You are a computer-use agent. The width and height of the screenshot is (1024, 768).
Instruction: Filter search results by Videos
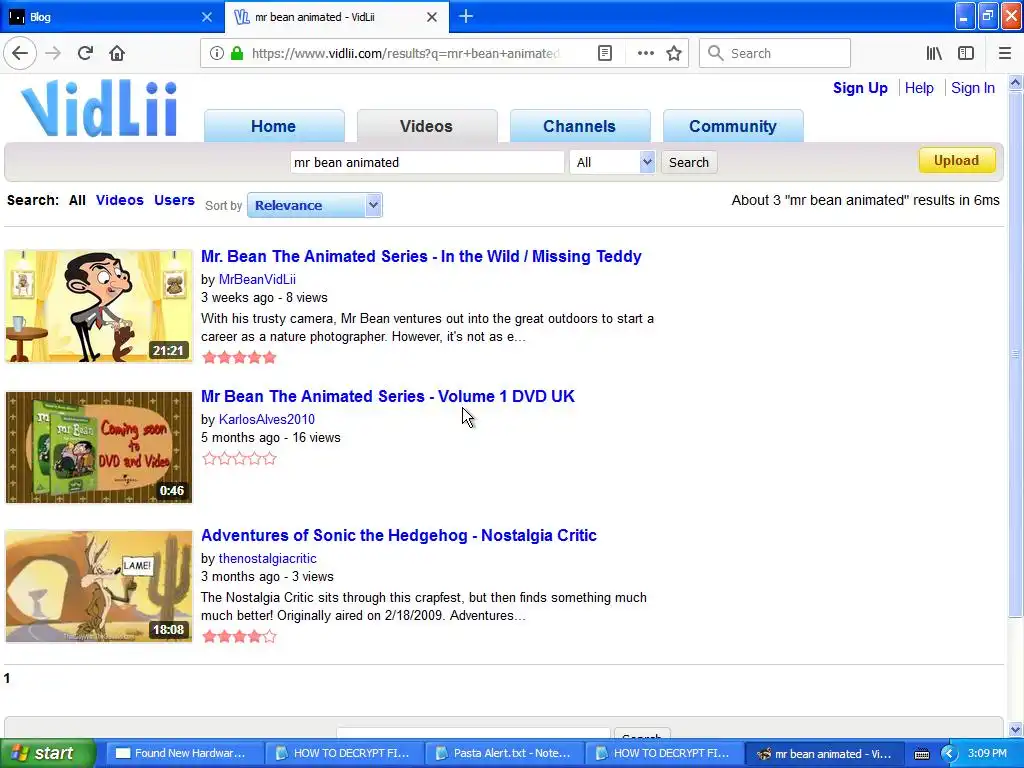click(x=120, y=200)
